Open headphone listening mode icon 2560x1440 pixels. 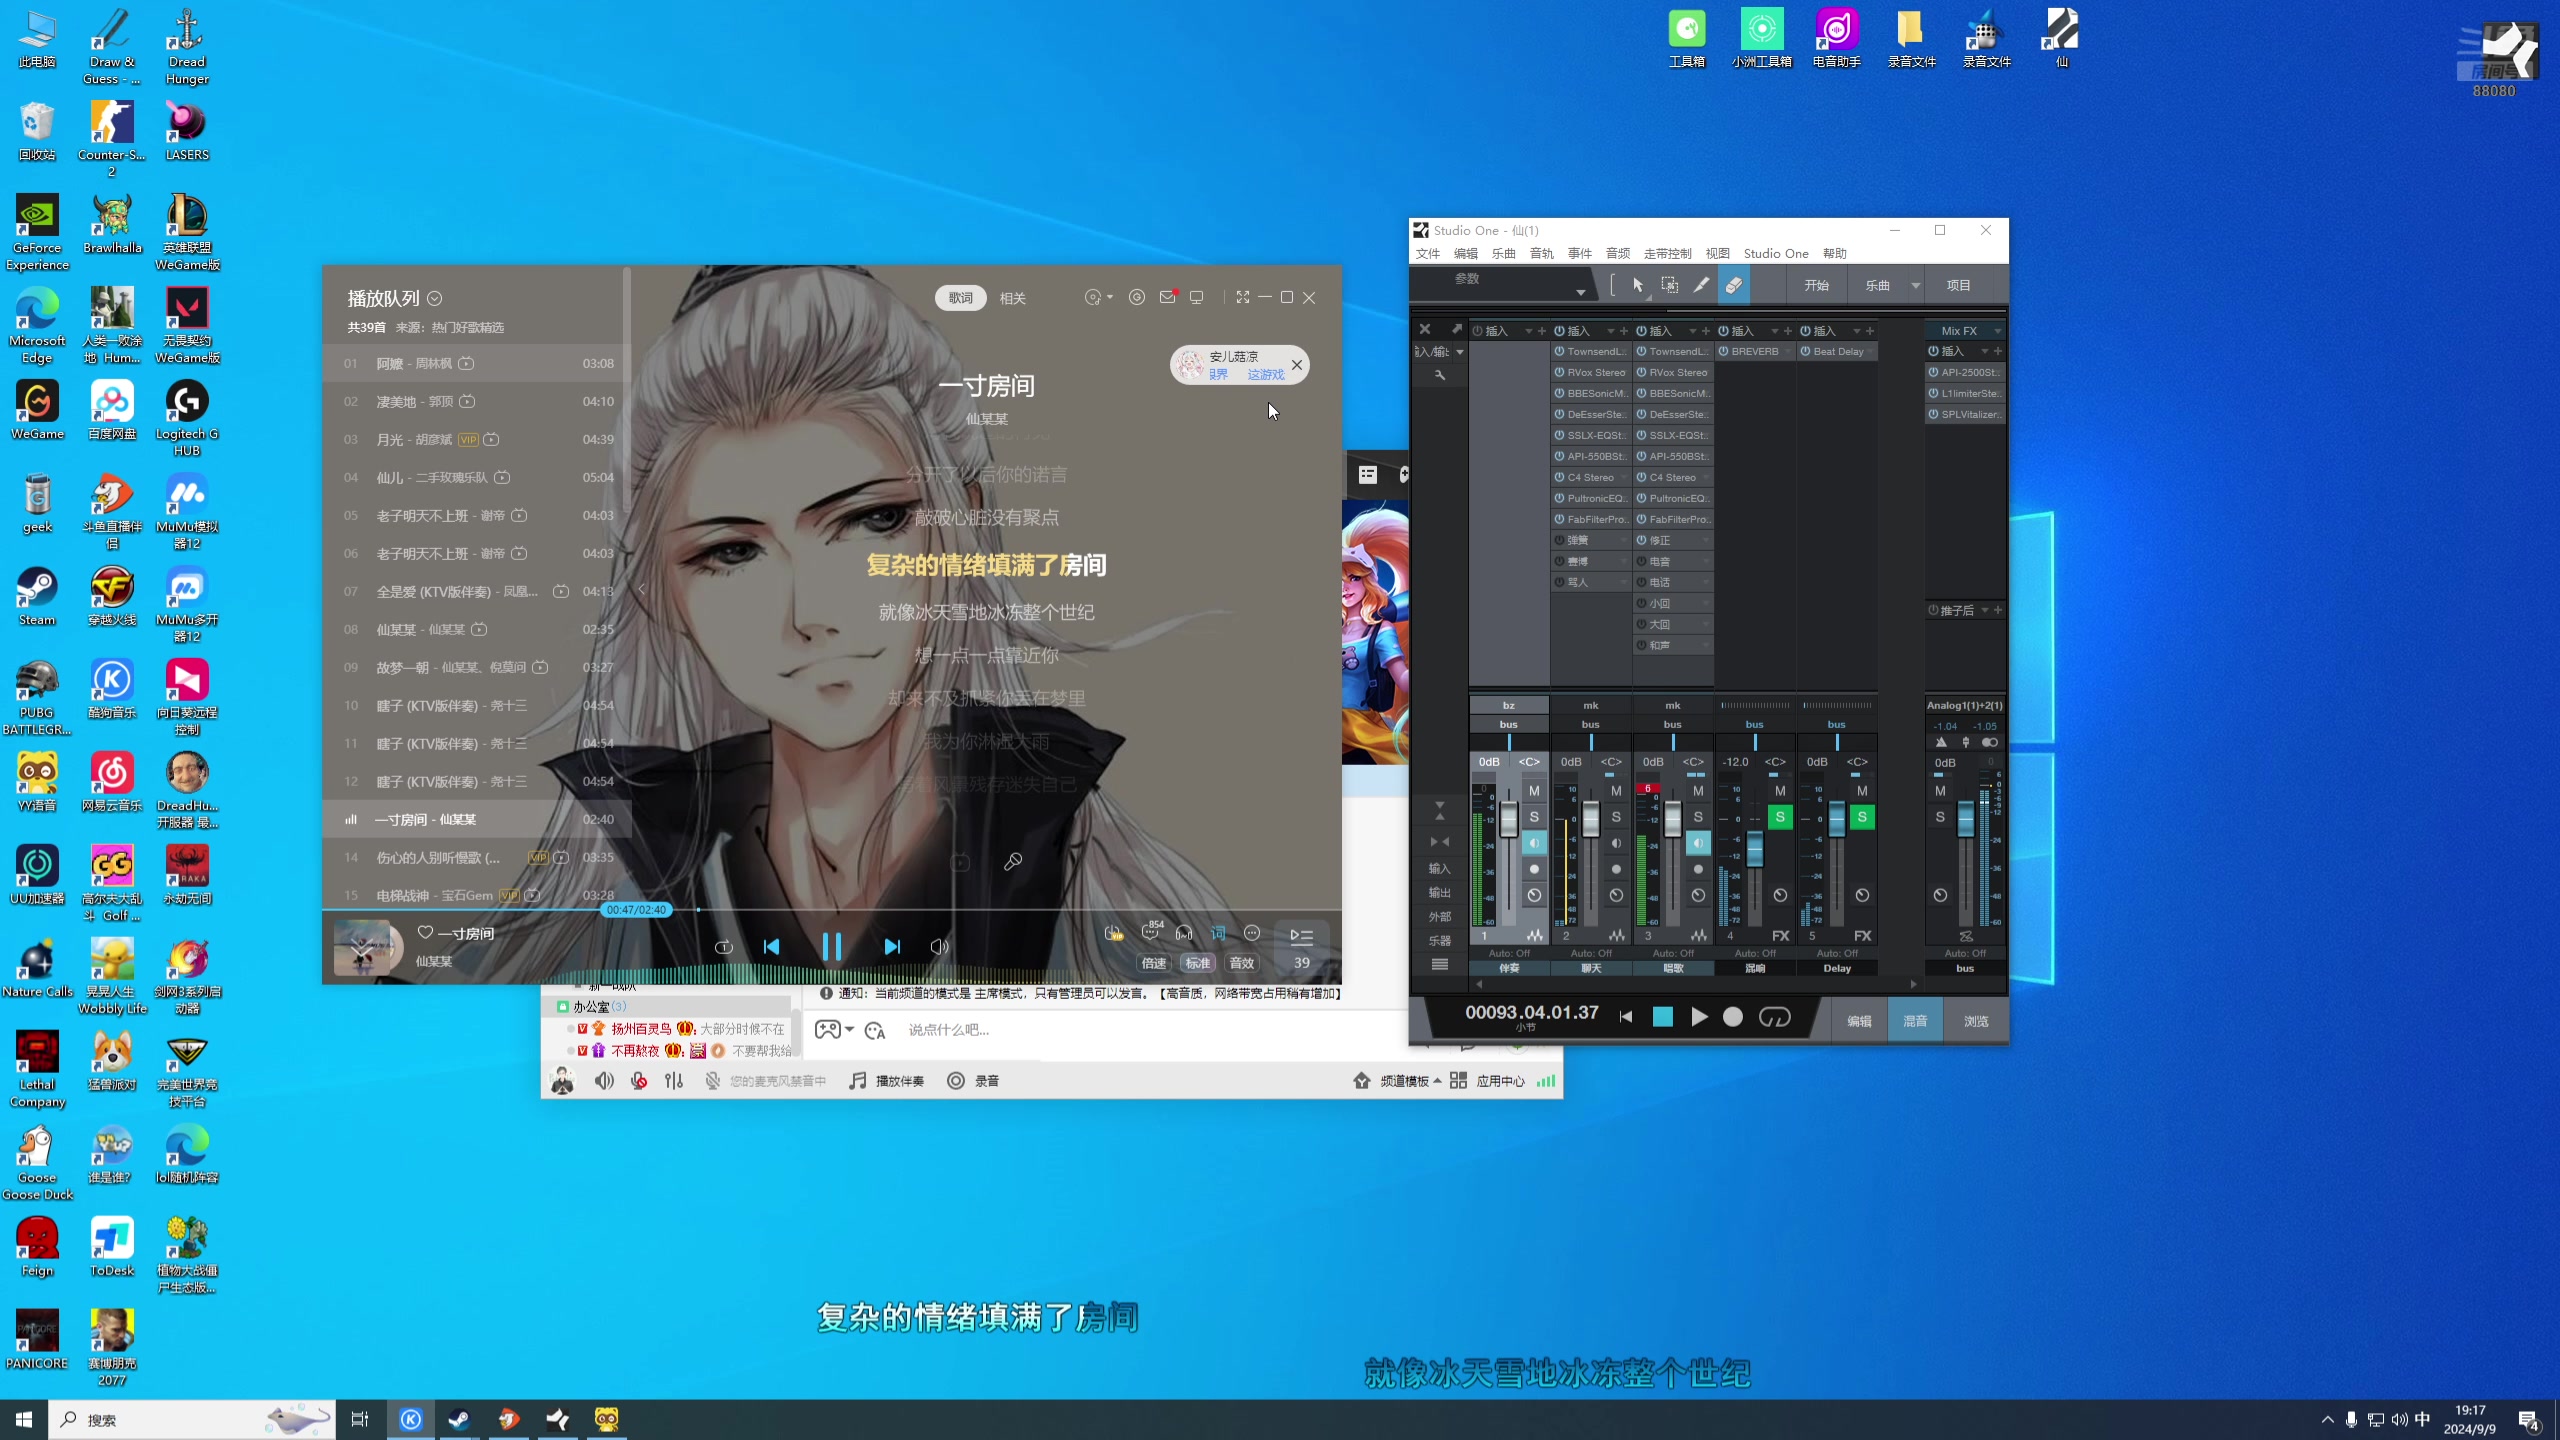pyautogui.click(x=1184, y=933)
